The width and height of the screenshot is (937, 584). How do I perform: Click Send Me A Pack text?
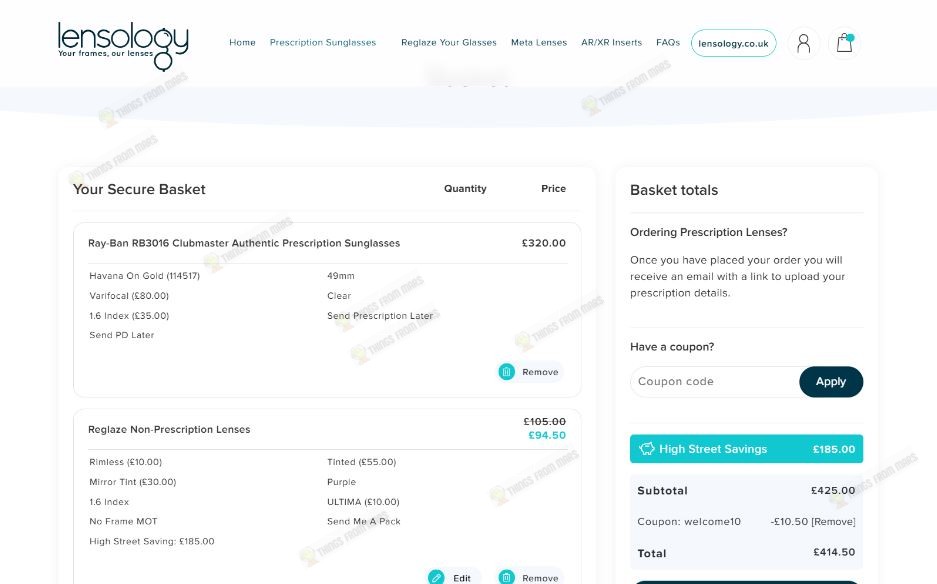click(x=364, y=521)
